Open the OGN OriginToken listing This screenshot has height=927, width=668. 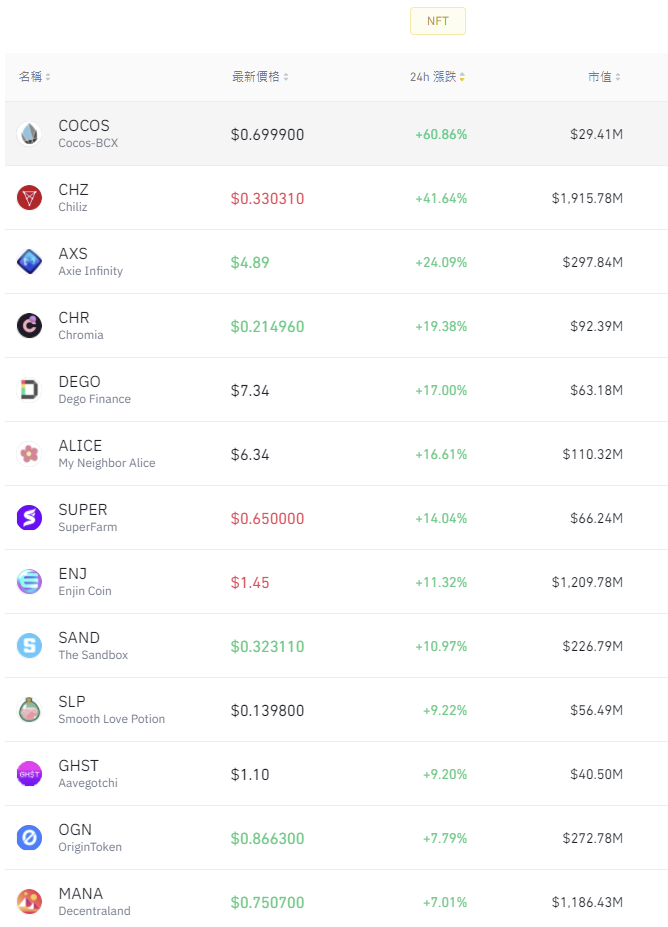point(336,838)
